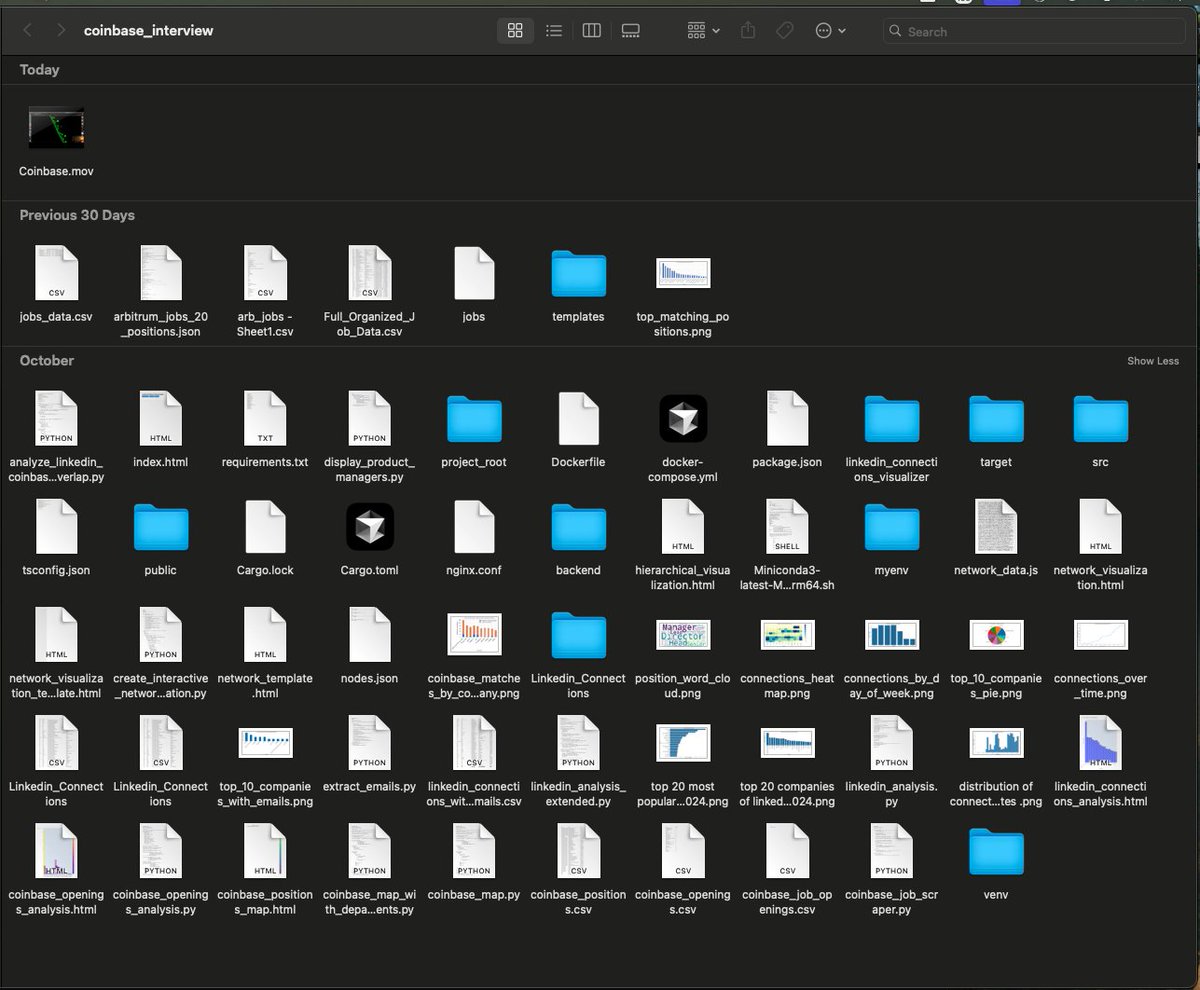This screenshot has height=990, width=1200.
Task: Go forward with the Finder forward arrow
Action: pyautogui.click(x=61, y=31)
